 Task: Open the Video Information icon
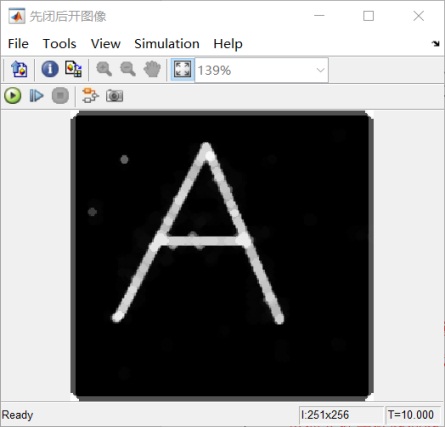click(50, 69)
